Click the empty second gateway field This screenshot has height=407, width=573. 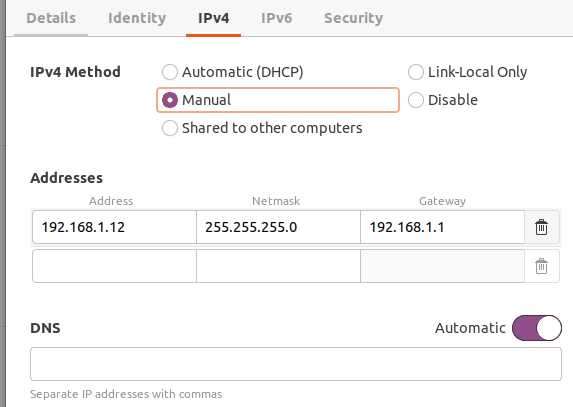443,266
